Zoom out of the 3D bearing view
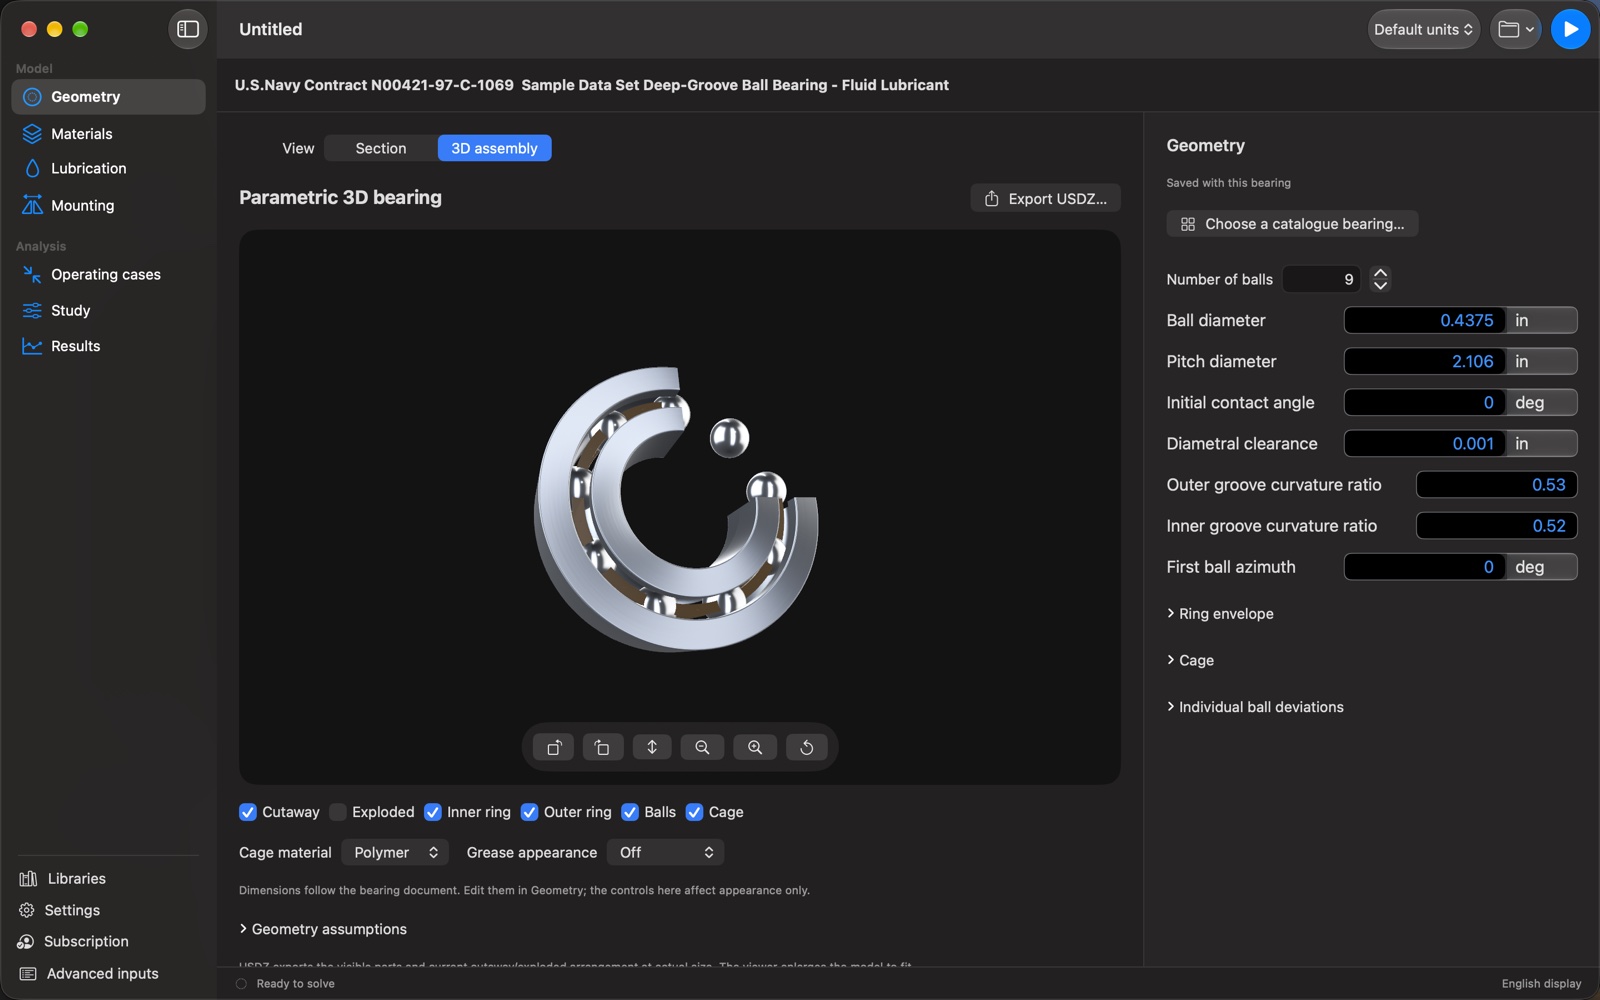This screenshot has width=1600, height=1000. (703, 747)
